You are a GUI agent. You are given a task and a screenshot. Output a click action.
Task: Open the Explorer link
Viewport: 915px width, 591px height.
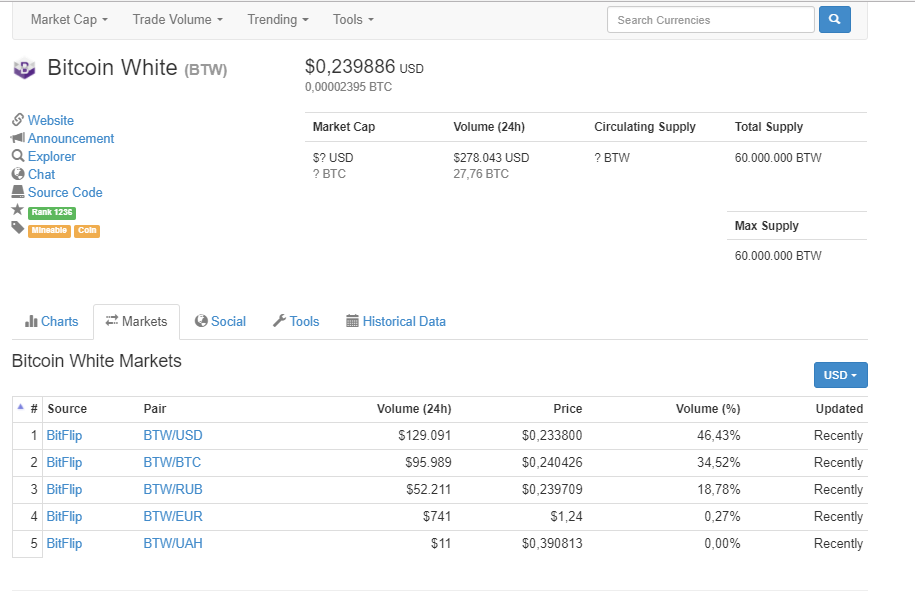pos(51,157)
